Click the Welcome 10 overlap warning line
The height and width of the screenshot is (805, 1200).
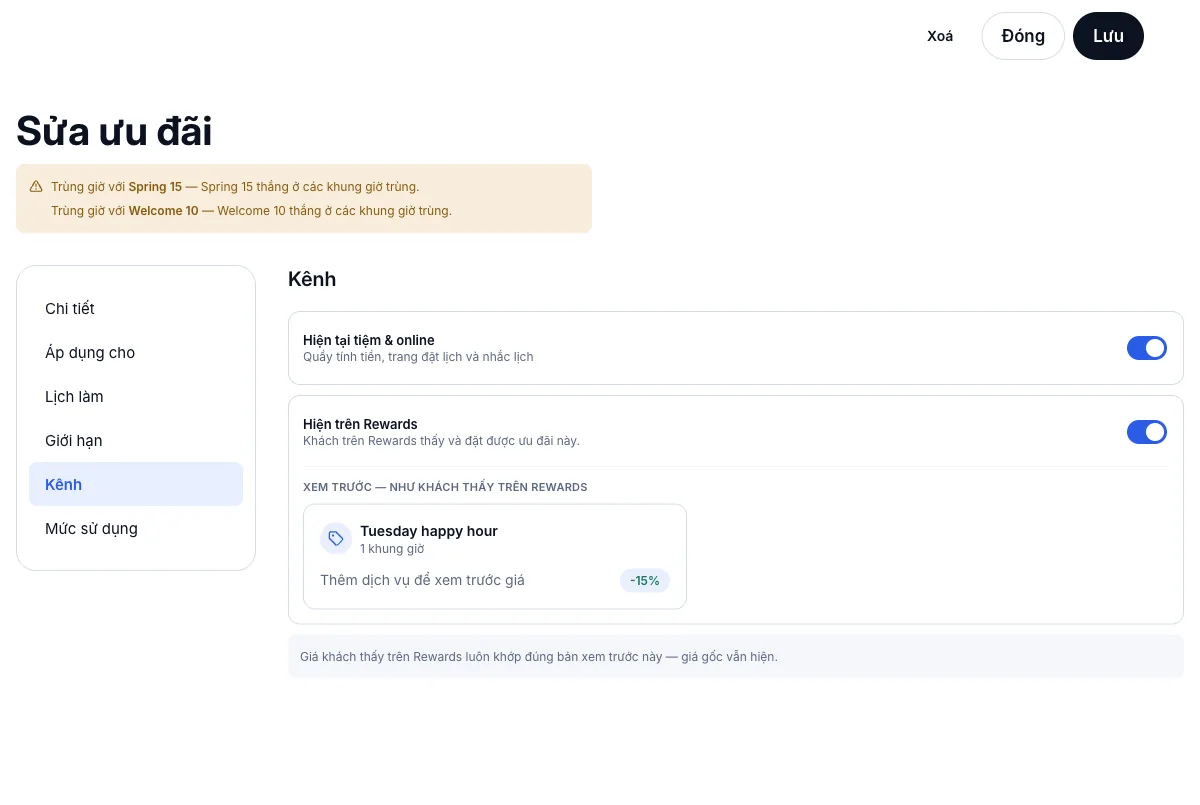pos(251,211)
